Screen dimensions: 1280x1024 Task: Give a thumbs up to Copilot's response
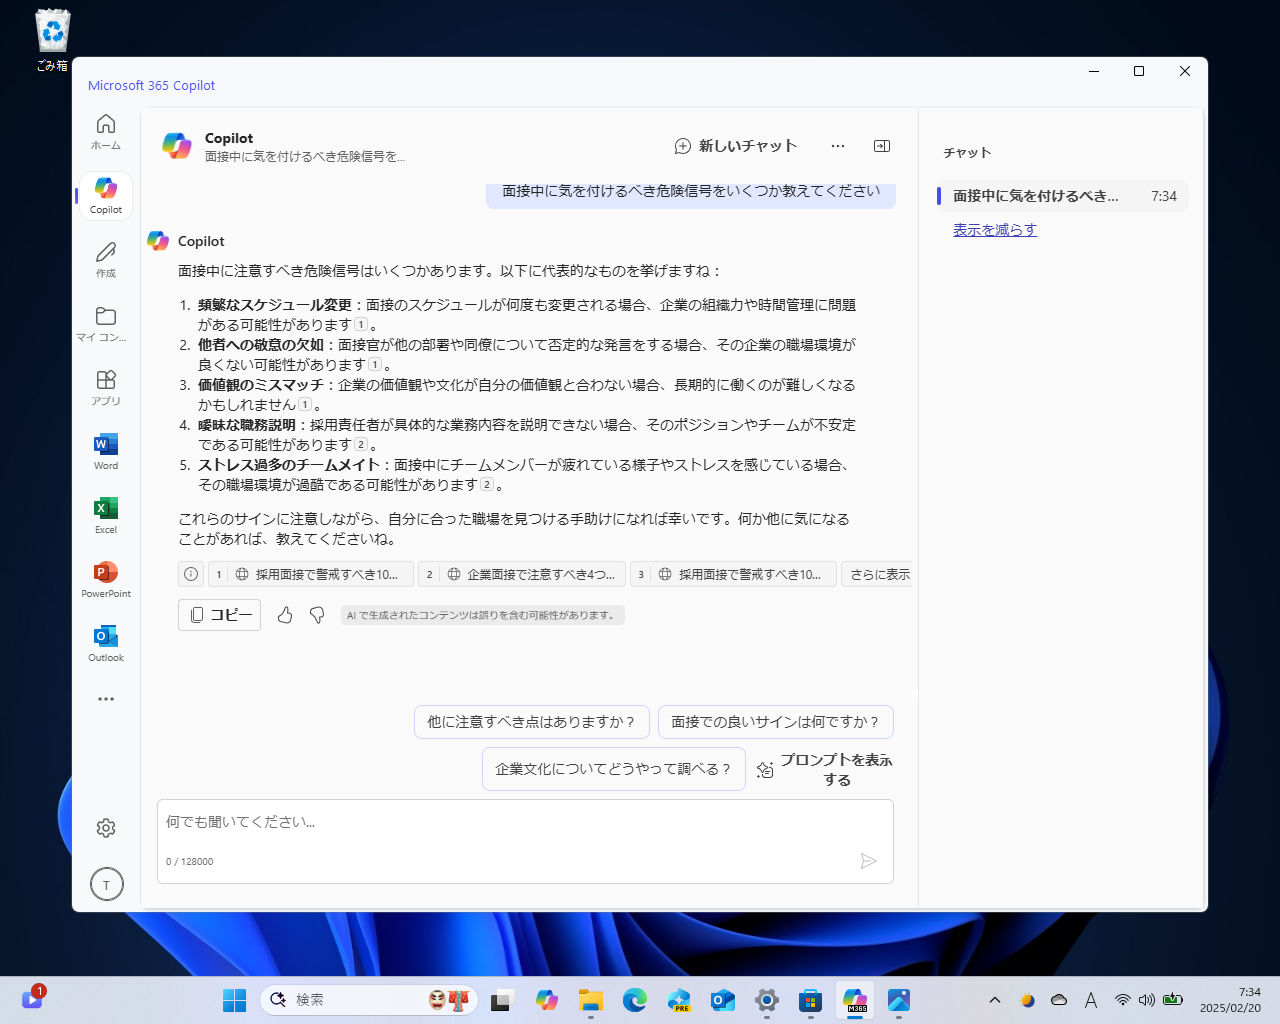pyautogui.click(x=285, y=615)
